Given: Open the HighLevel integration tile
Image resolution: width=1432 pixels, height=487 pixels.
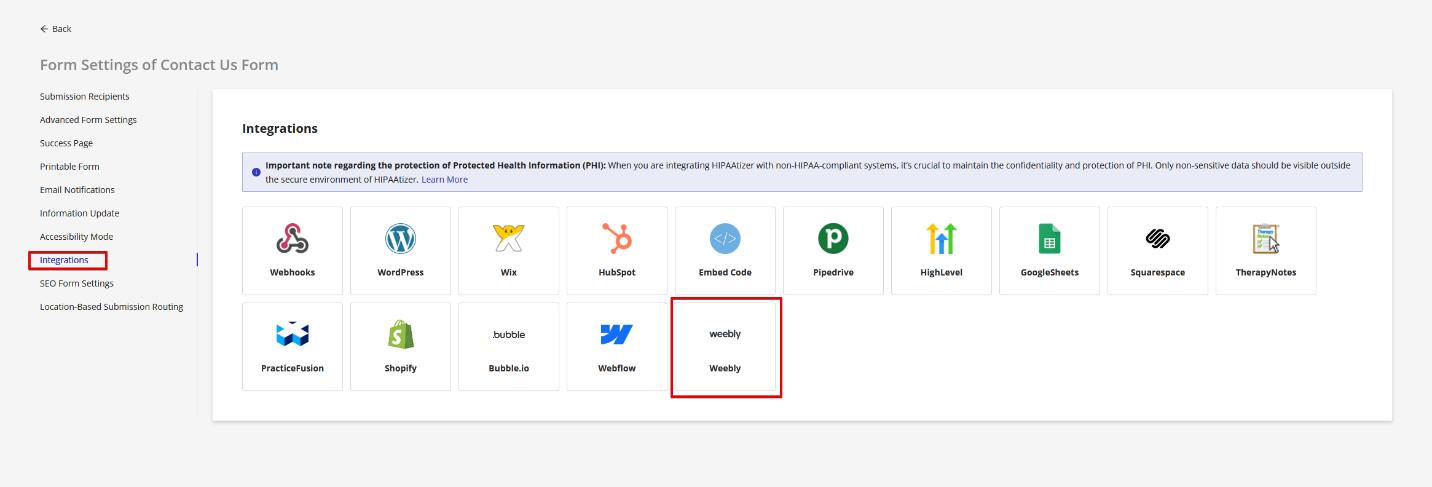Looking at the screenshot, I should 941,250.
